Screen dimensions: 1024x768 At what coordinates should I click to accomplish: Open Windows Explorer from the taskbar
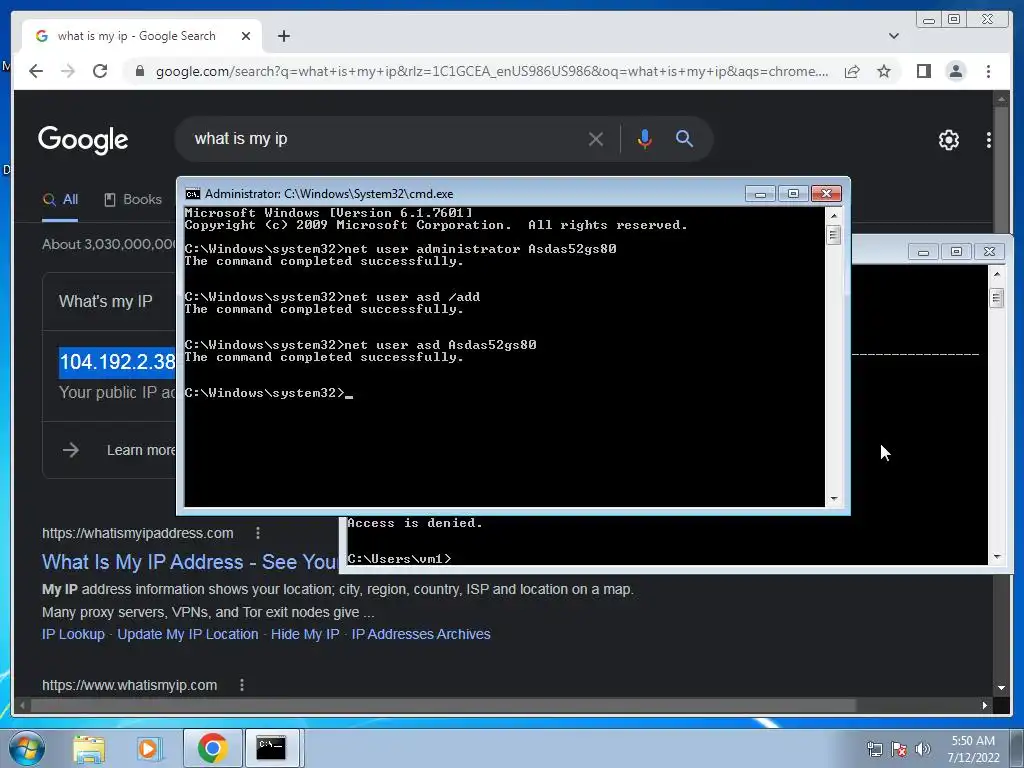click(89, 748)
